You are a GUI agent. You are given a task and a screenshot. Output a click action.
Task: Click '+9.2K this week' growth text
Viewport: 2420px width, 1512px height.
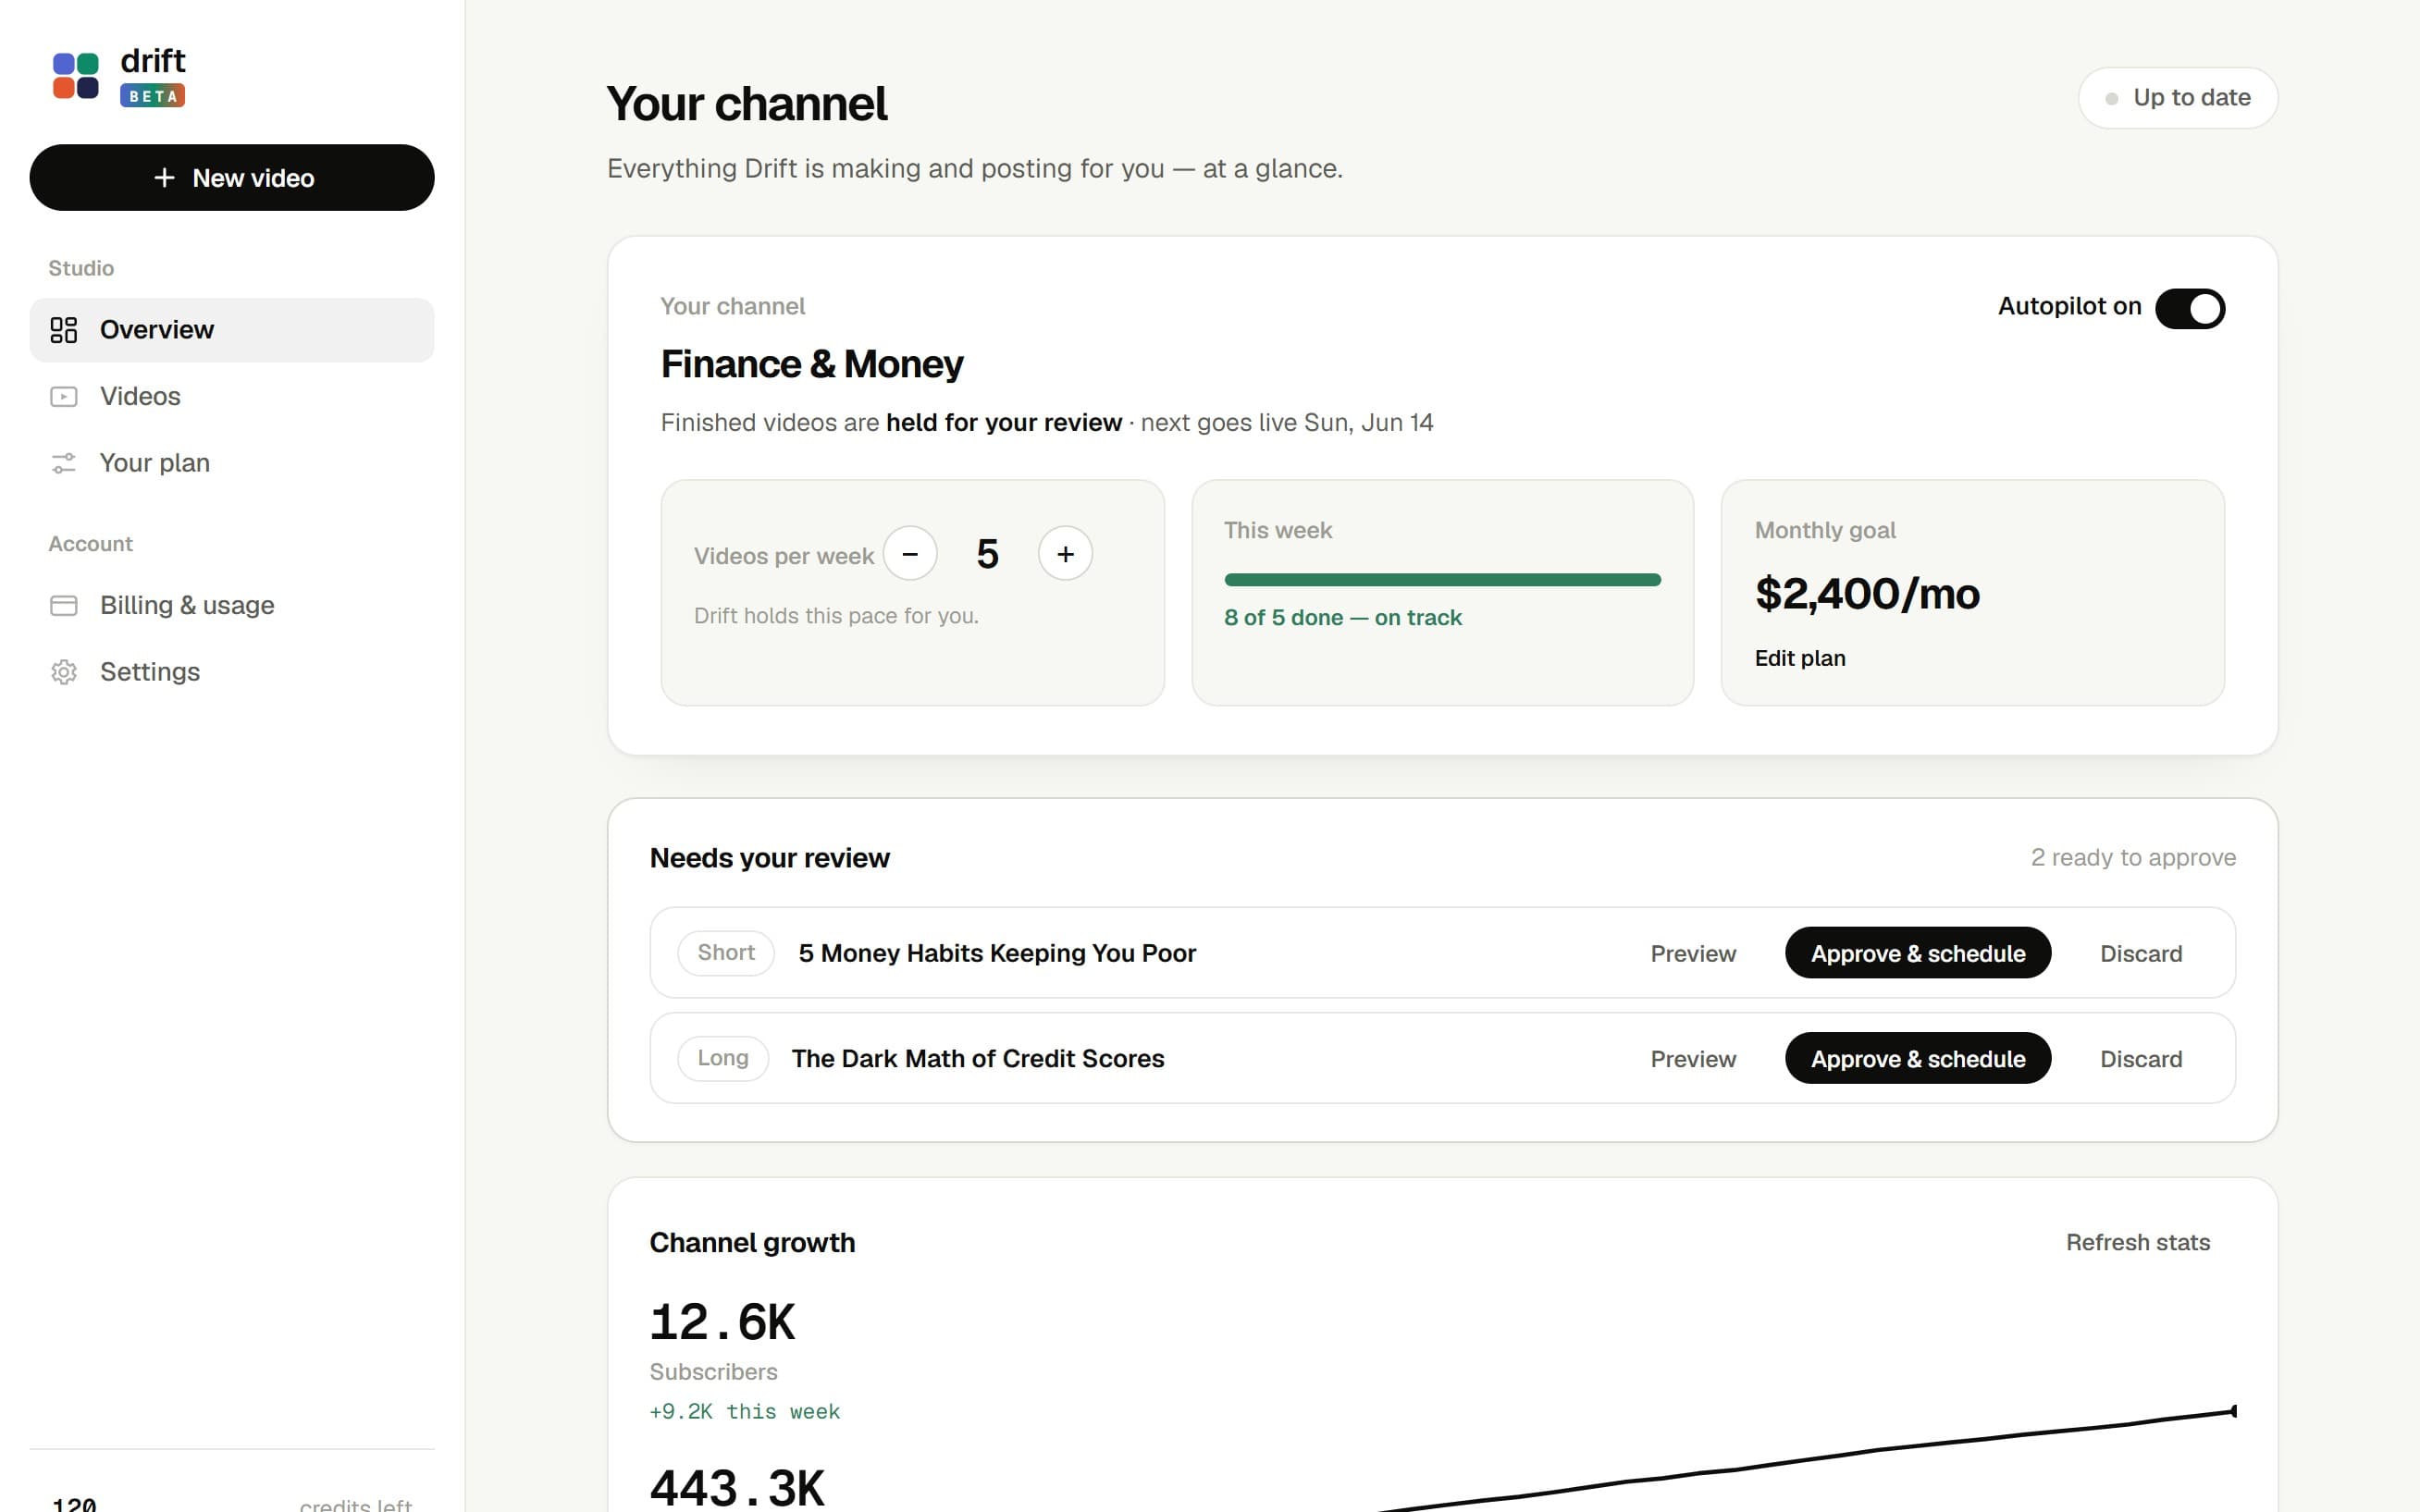tap(745, 1412)
